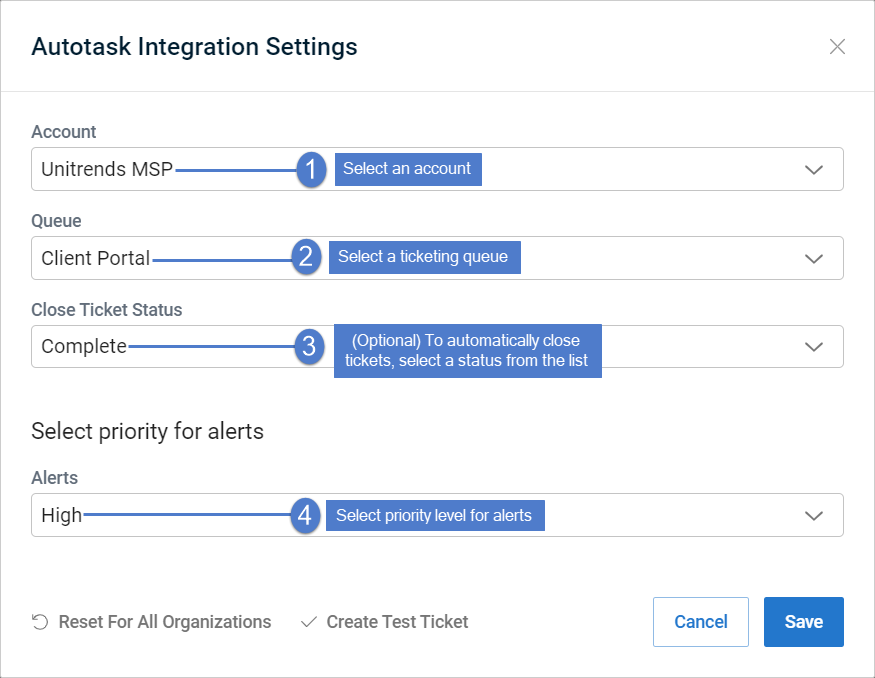Cancel the settings changes
The width and height of the screenshot is (875, 678).
click(701, 622)
